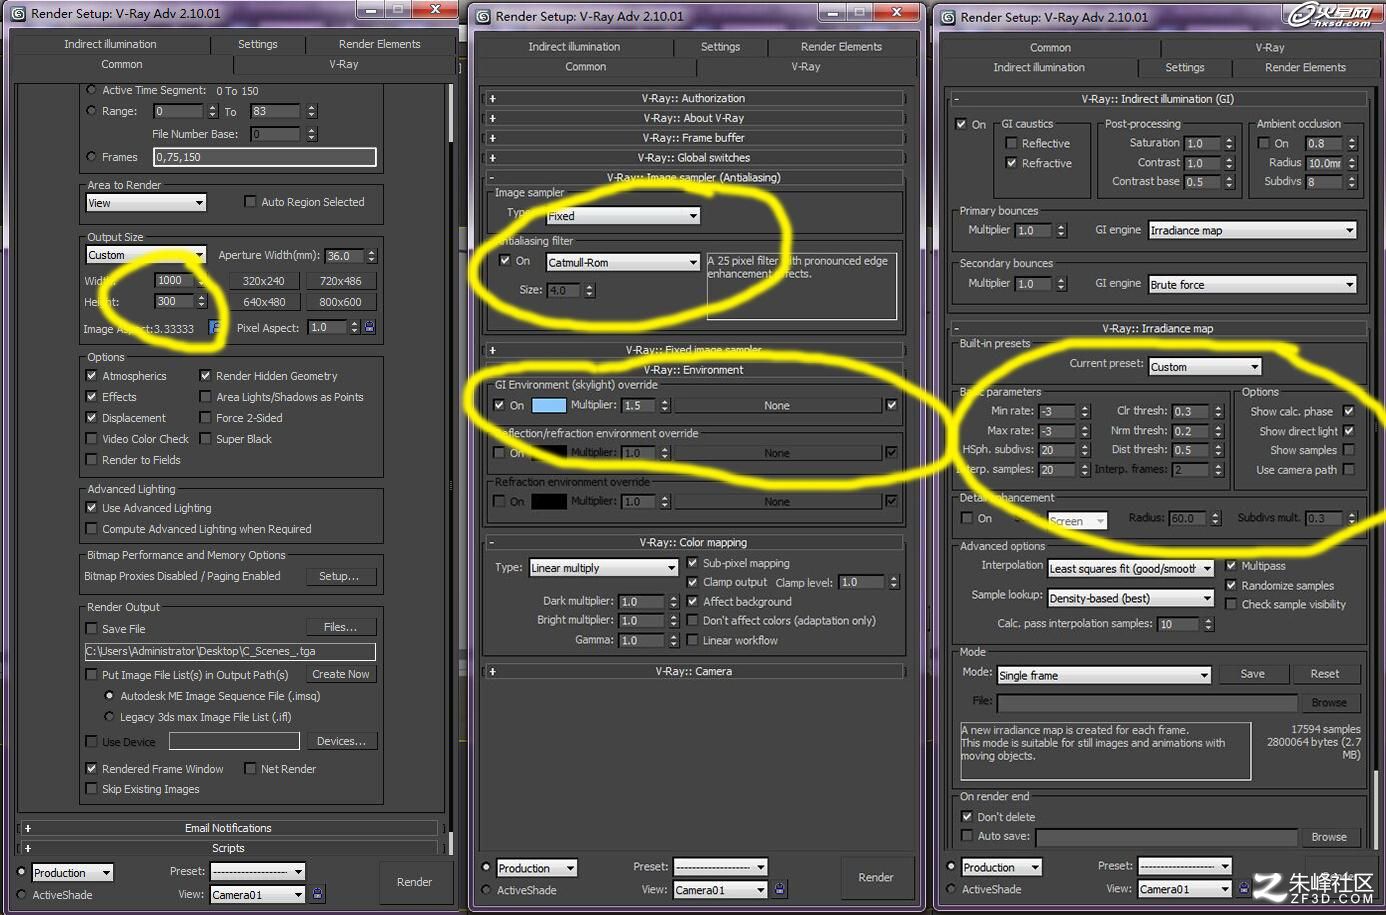Click the output Width field showing 1000
This screenshot has width=1386, height=915.
coord(174,281)
